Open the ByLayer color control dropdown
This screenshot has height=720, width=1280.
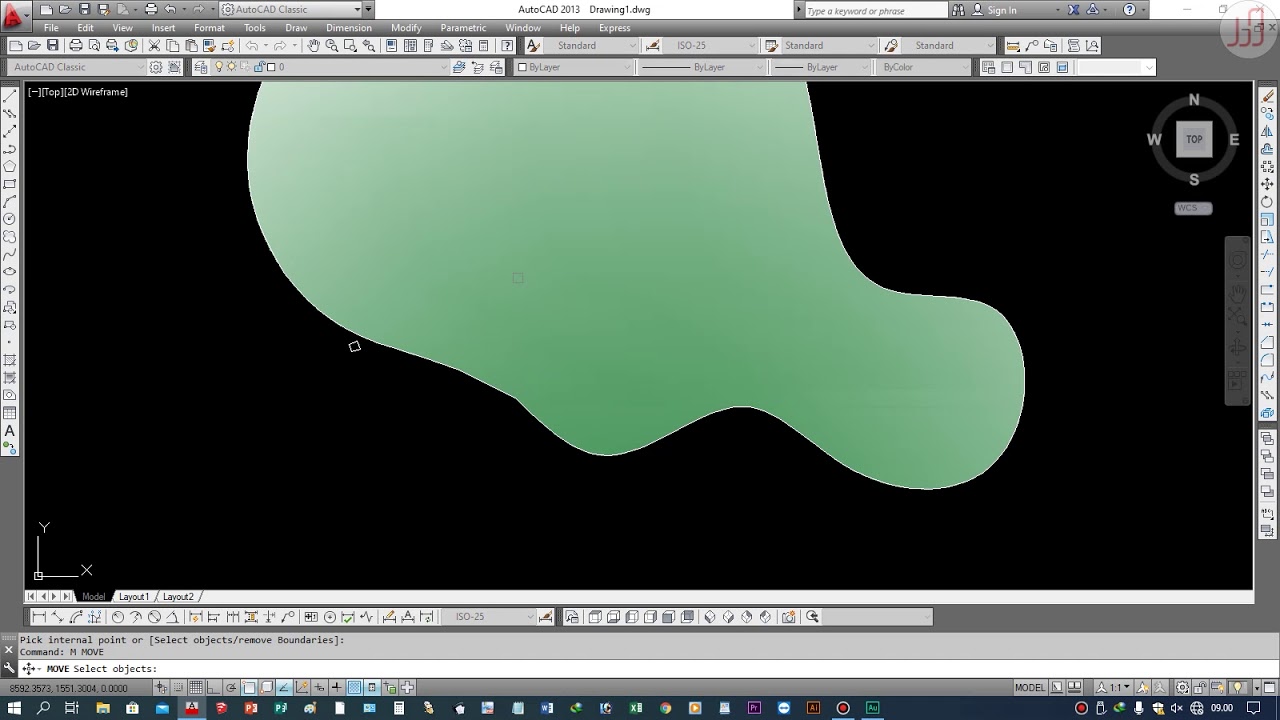pyautogui.click(x=574, y=67)
